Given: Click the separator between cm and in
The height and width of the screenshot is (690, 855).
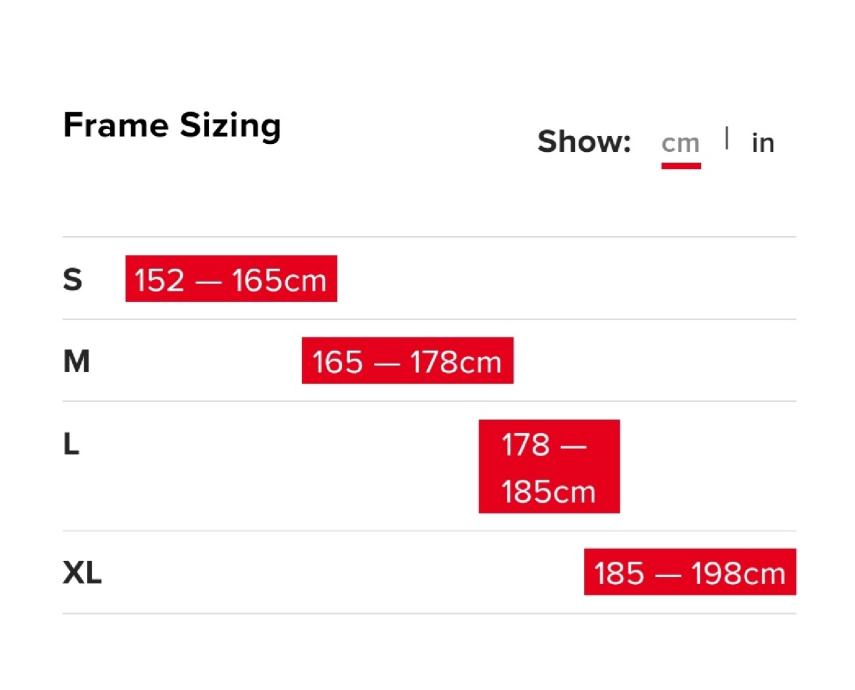Looking at the screenshot, I should 727,138.
